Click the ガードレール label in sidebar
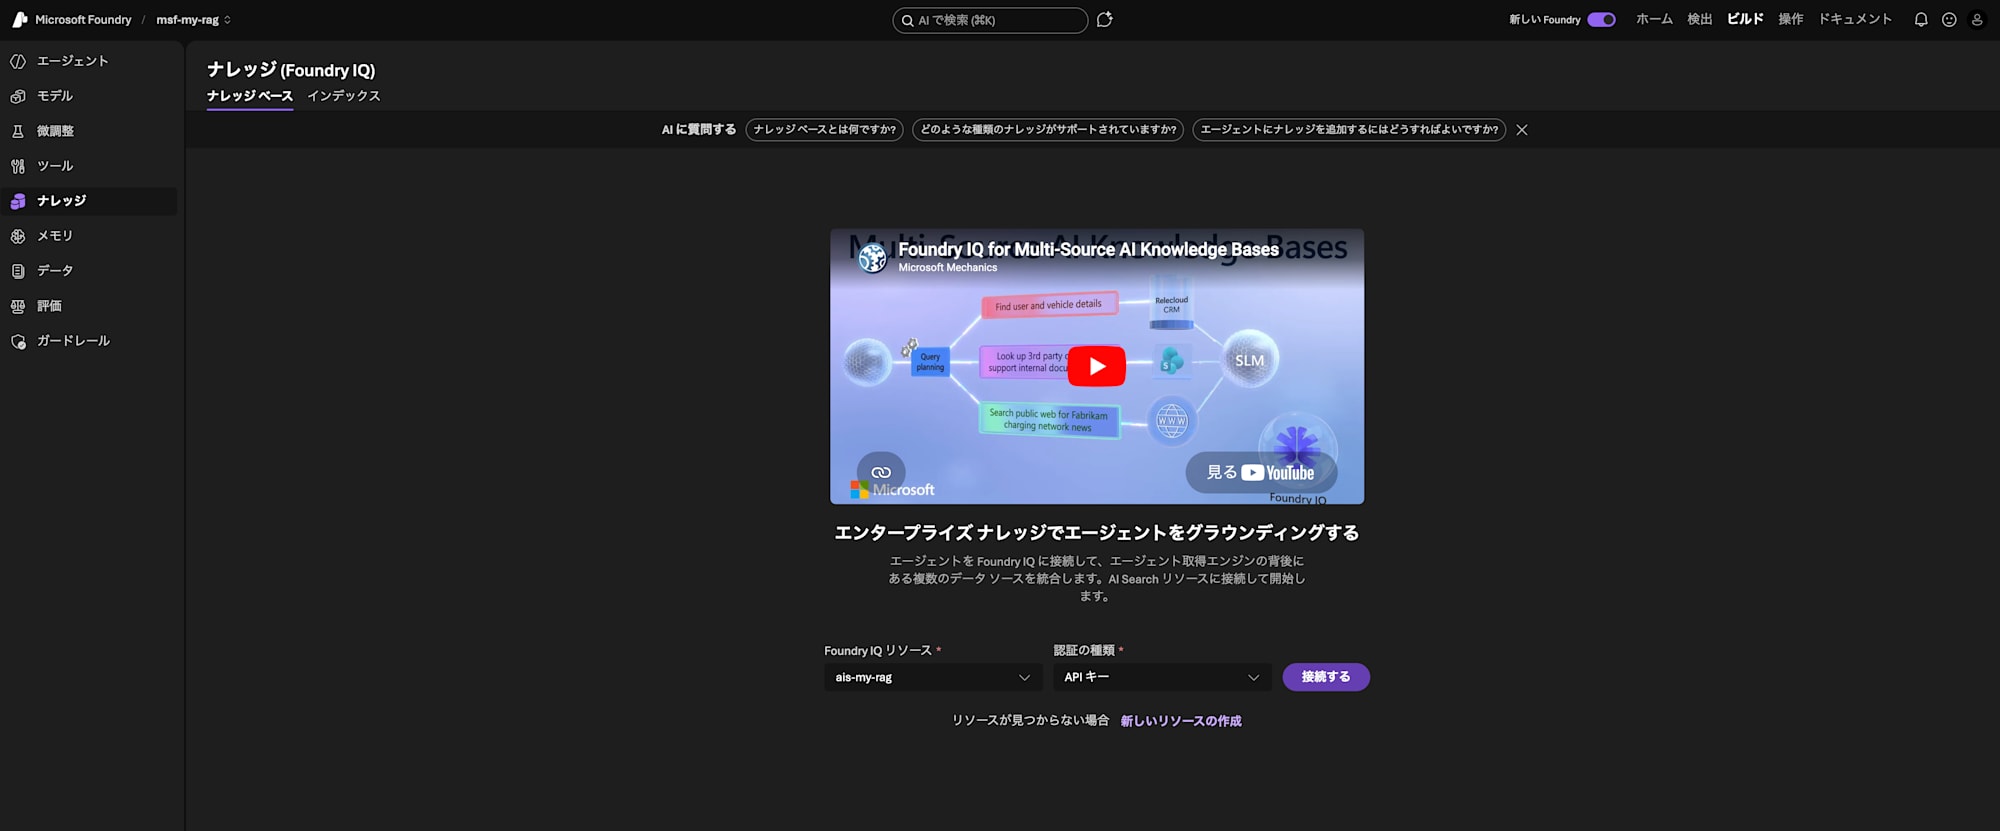Viewport: 2000px width, 831px height. 74,341
